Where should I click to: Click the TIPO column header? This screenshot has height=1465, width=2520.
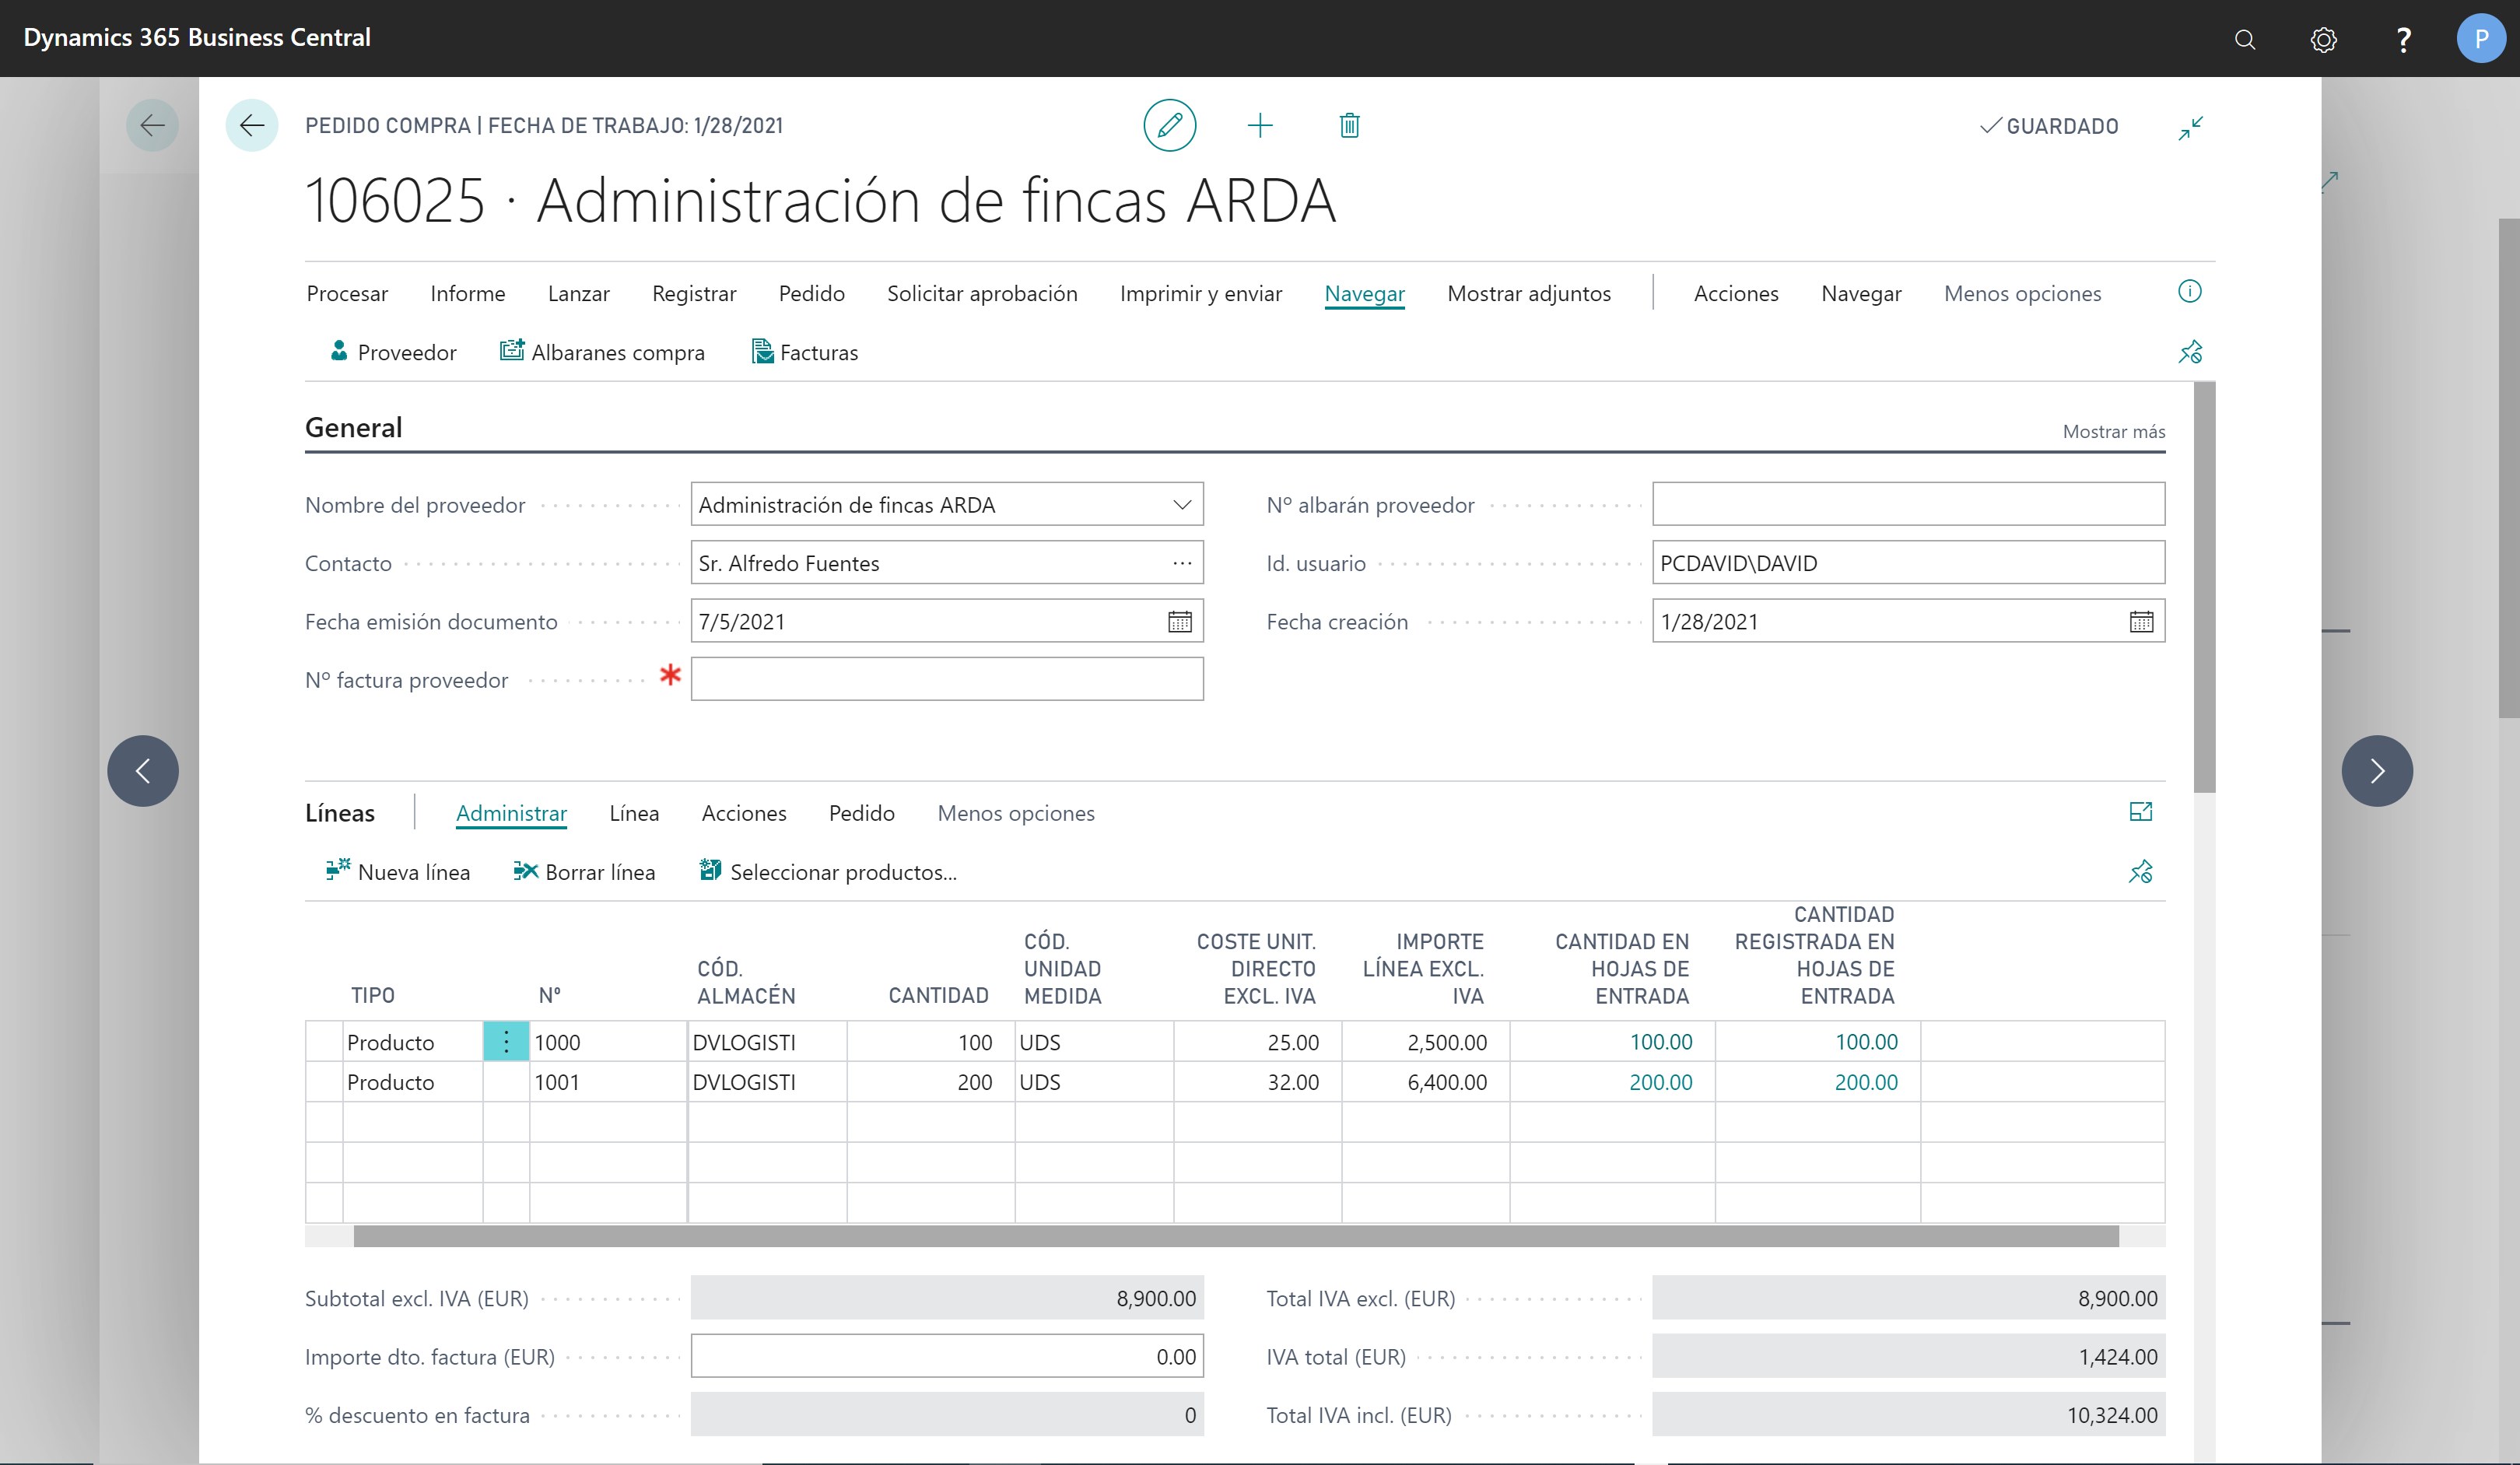click(x=372, y=995)
